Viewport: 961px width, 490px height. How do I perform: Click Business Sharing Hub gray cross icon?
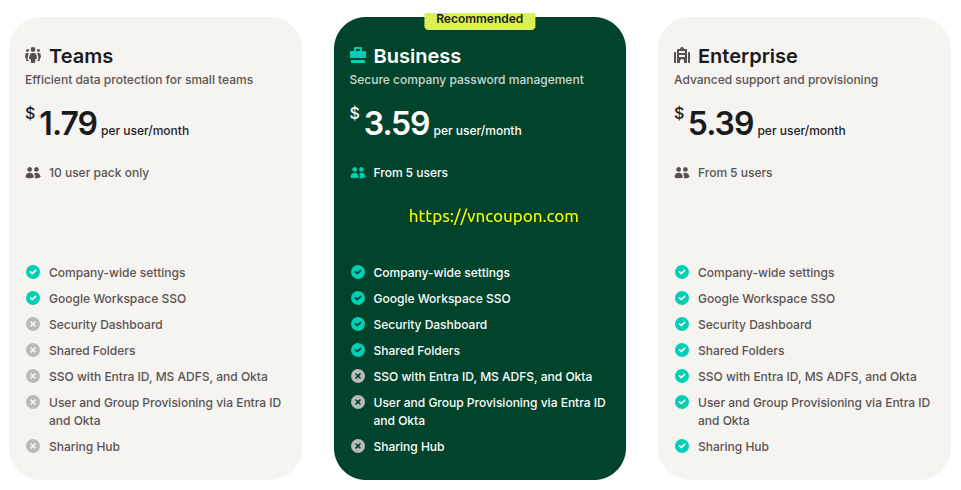point(358,447)
